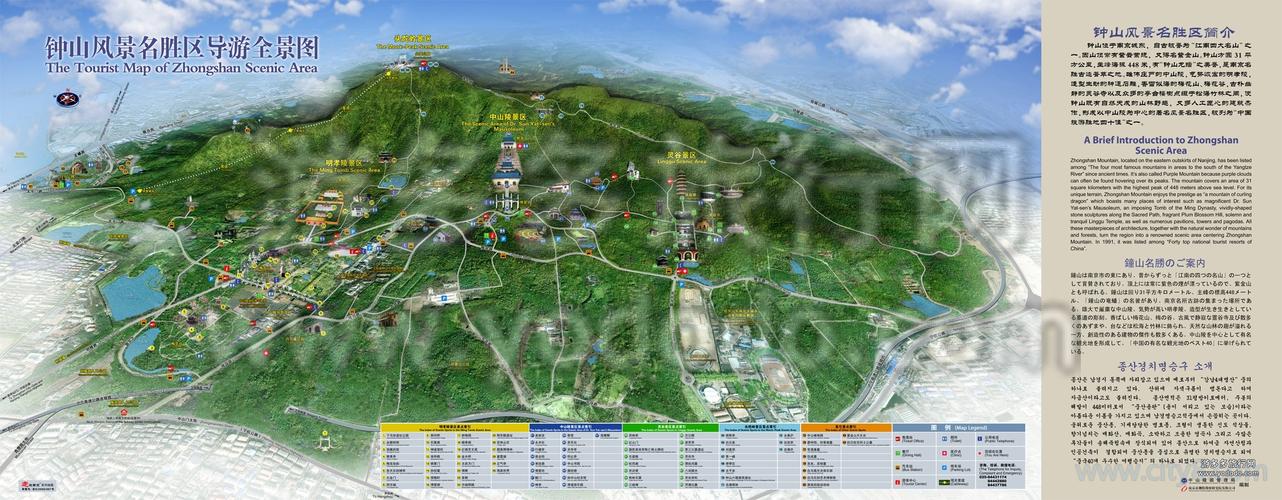The width and height of the screenshot is (1282, 500).
Task: Click the Clinic legend icon
Action: point(943,453)
